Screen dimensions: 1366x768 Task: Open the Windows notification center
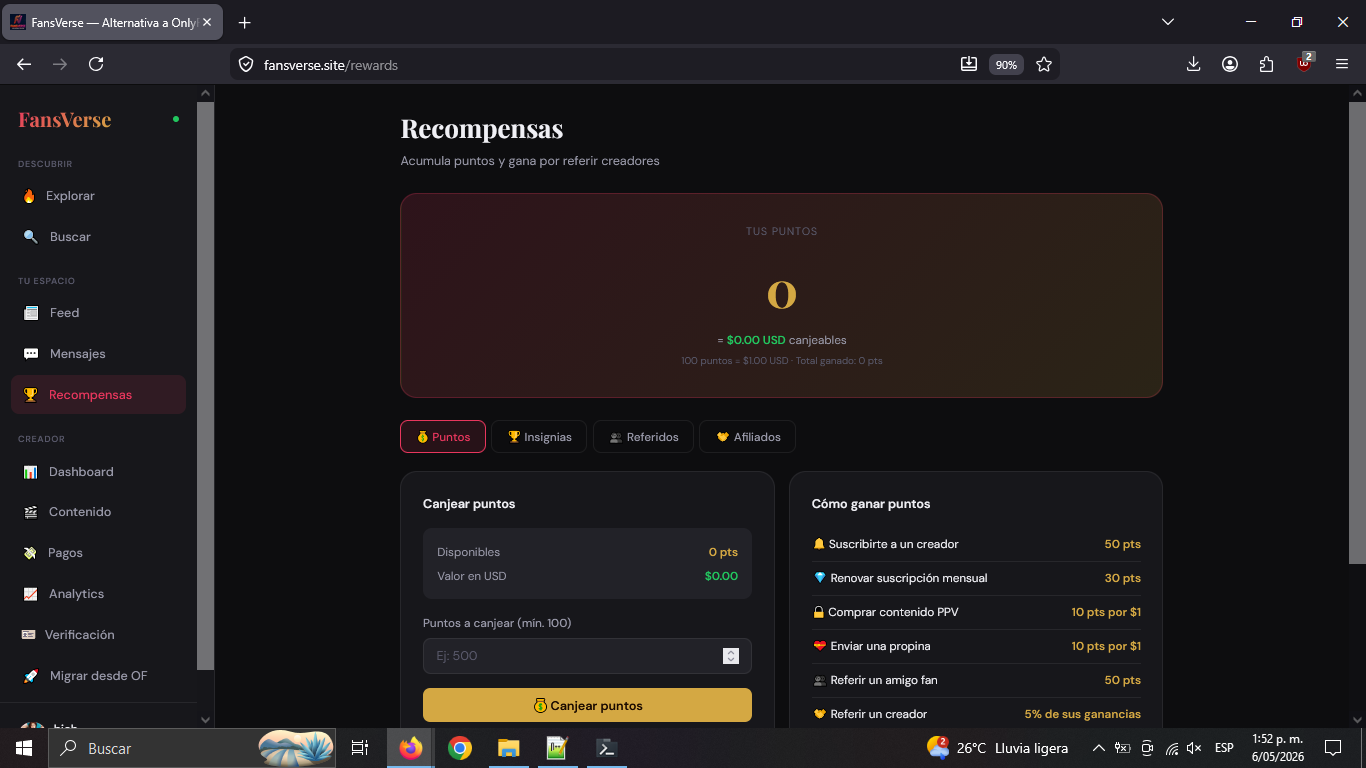1332,748
